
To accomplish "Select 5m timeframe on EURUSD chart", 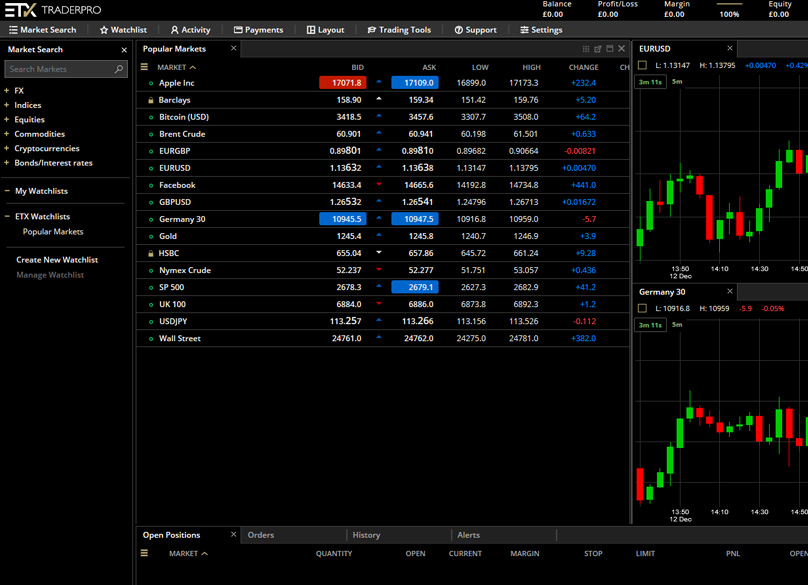I will (677, 81).
